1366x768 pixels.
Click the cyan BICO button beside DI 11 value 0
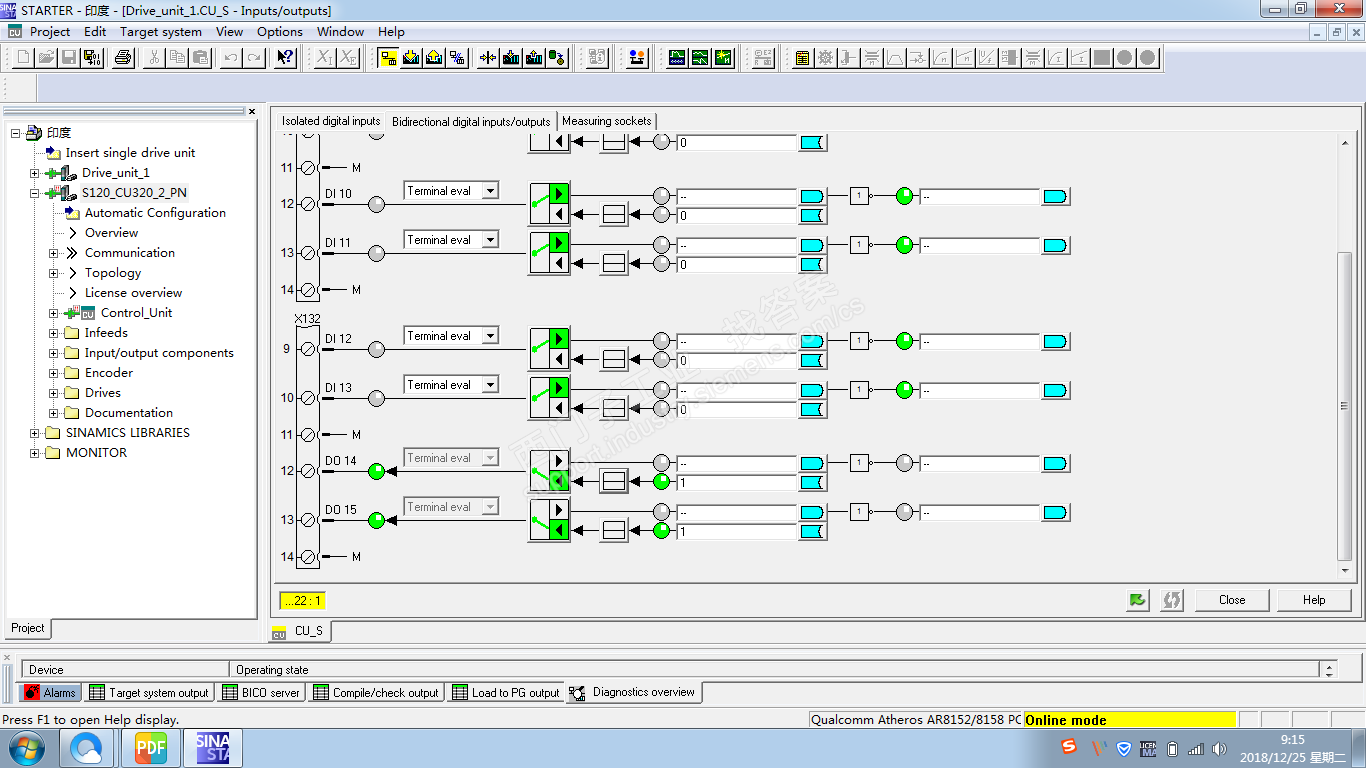[x=812, y=264]
